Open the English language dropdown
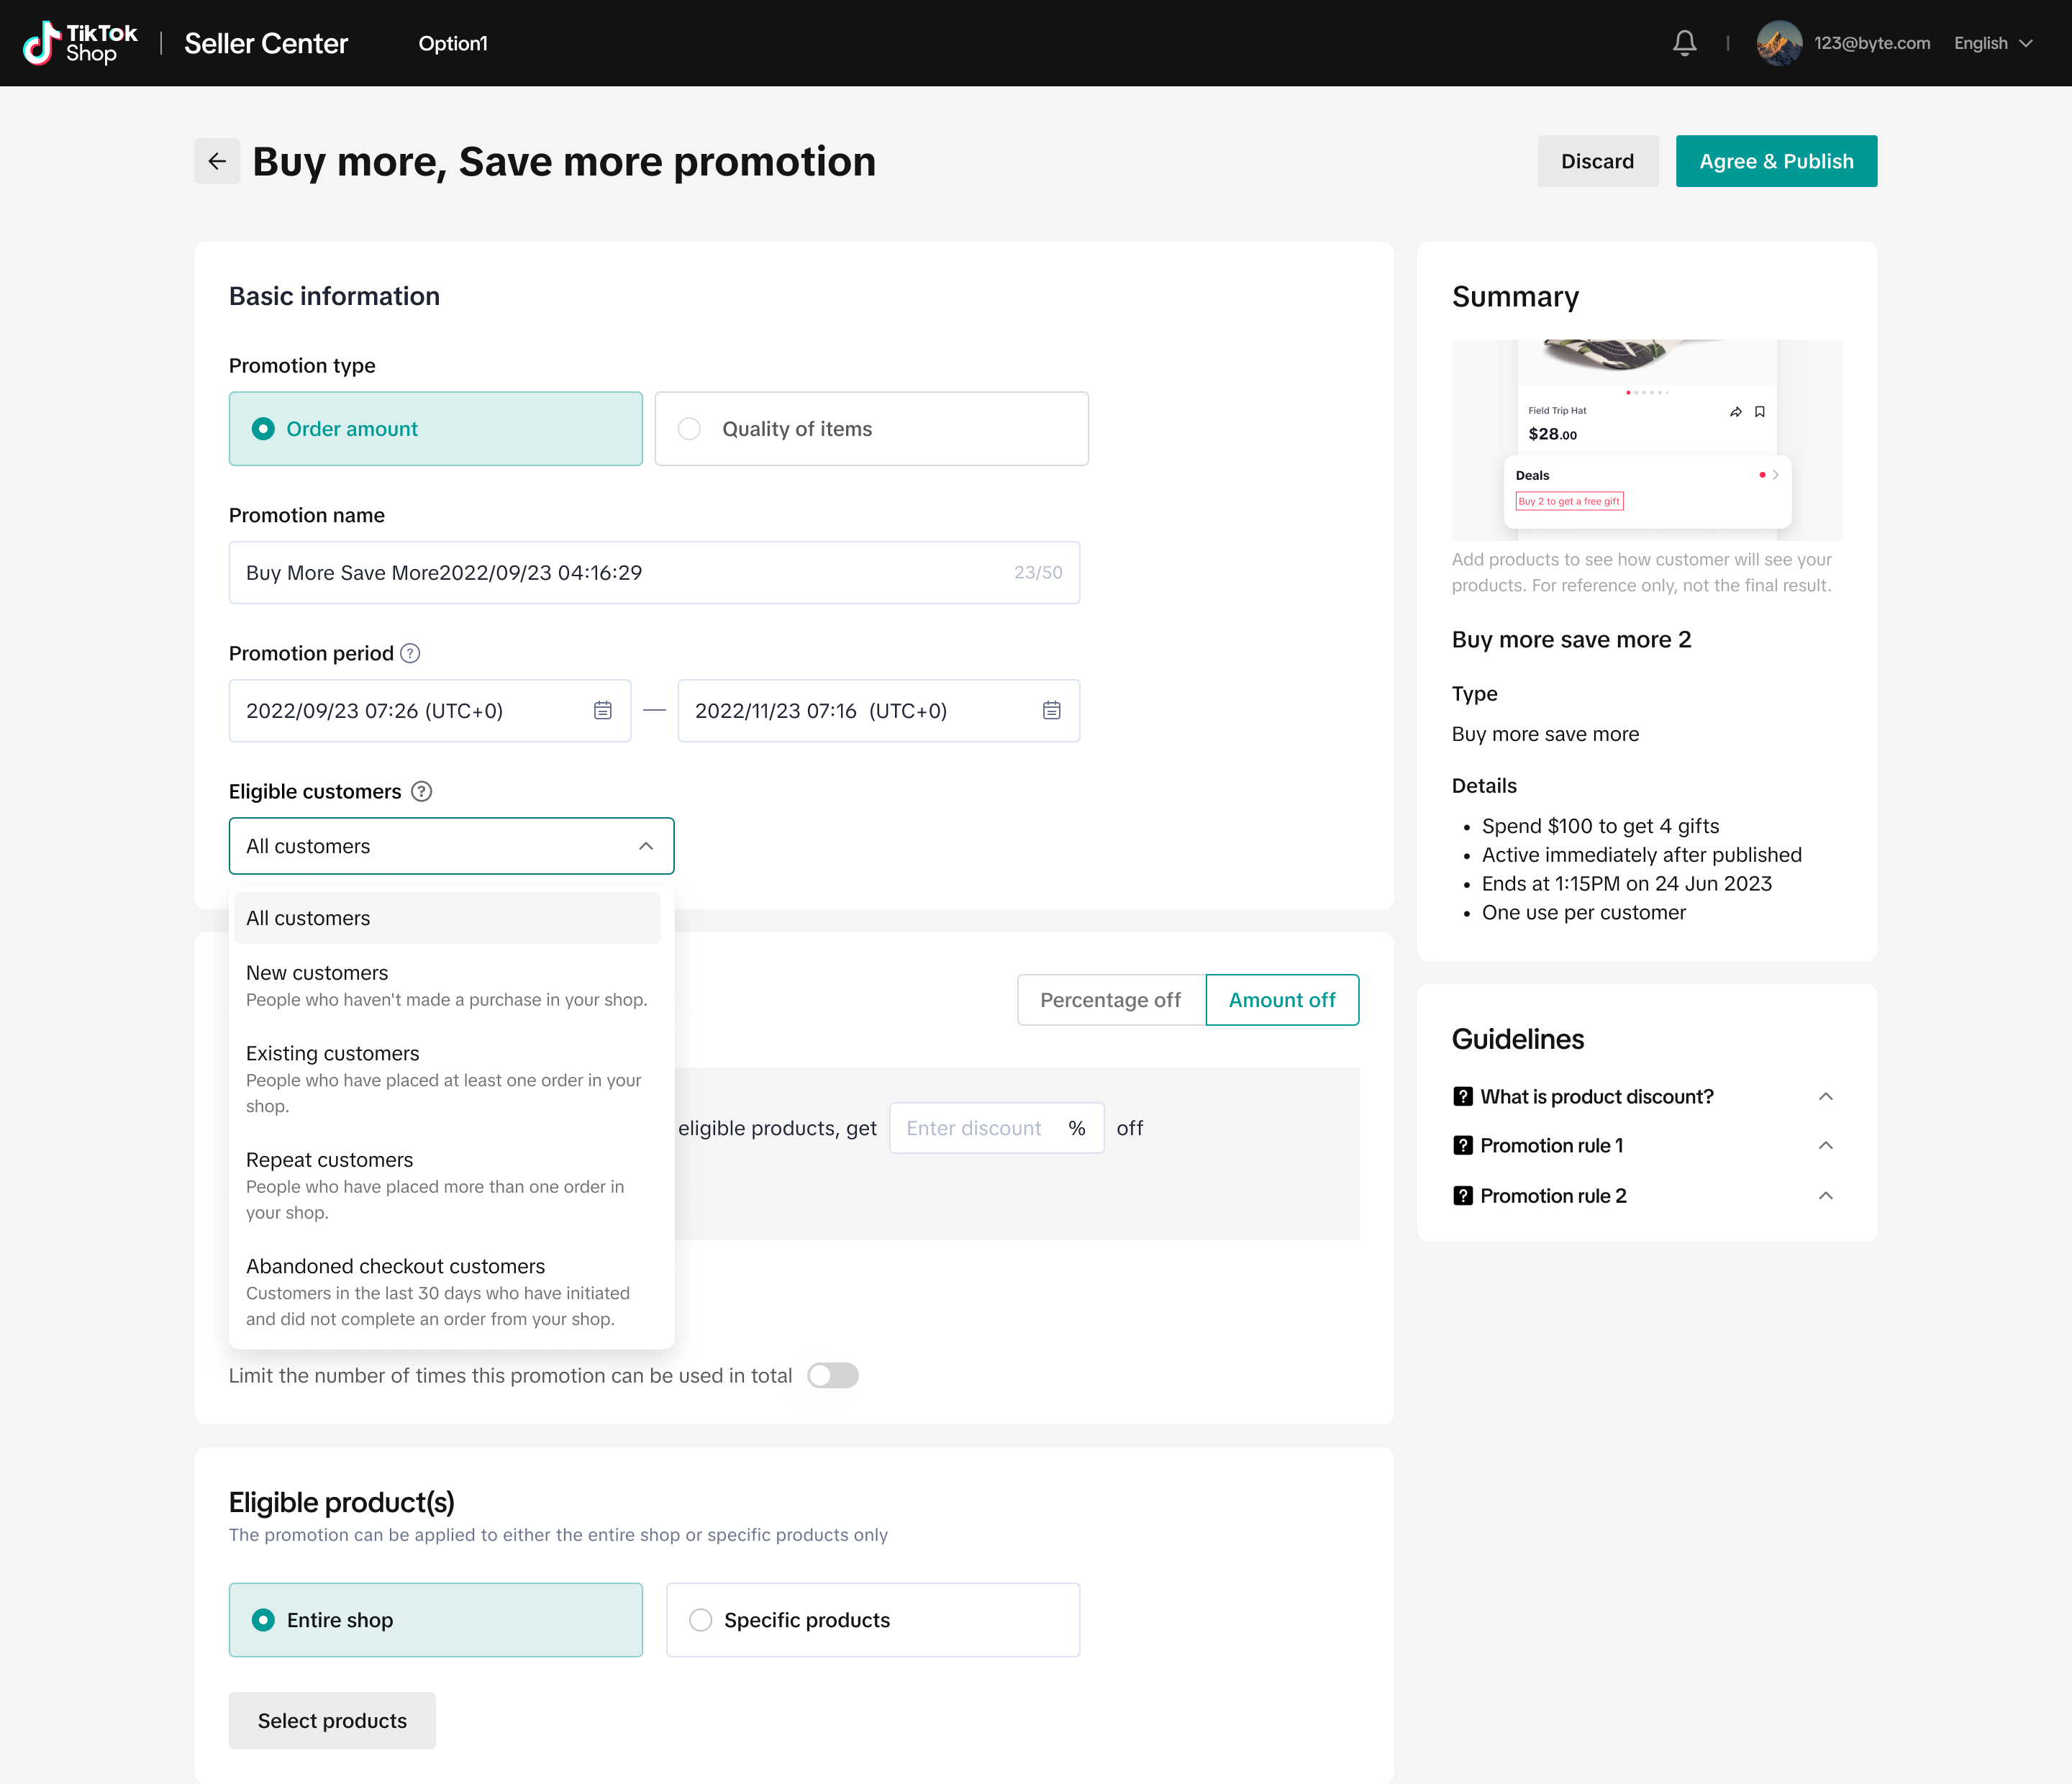Viewport: 2072px width, 1784px height. click(1993, 43)
